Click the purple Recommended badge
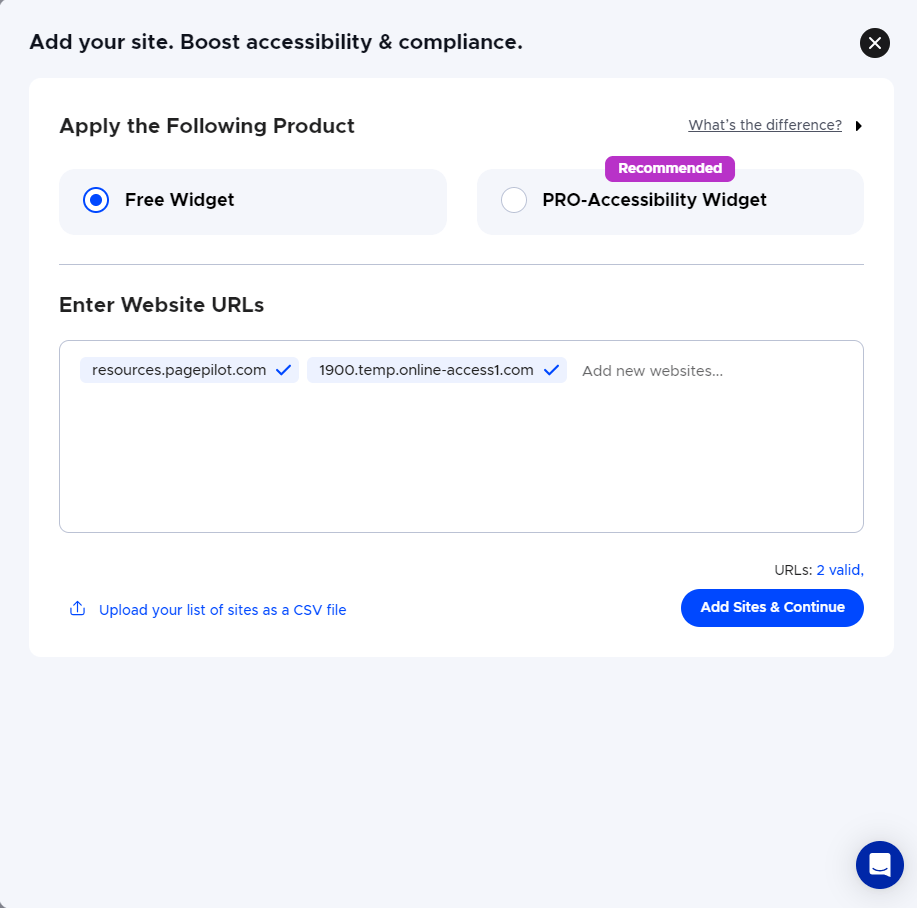This screenshot has height=908, width=917. pyautogui.click(x=670, y=168)
